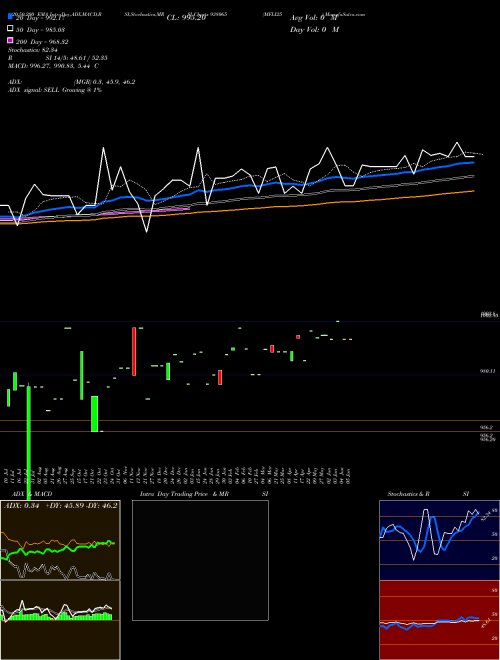Select the '200 Day = 968.32' text
500x660 pixels.
(42, 42)
